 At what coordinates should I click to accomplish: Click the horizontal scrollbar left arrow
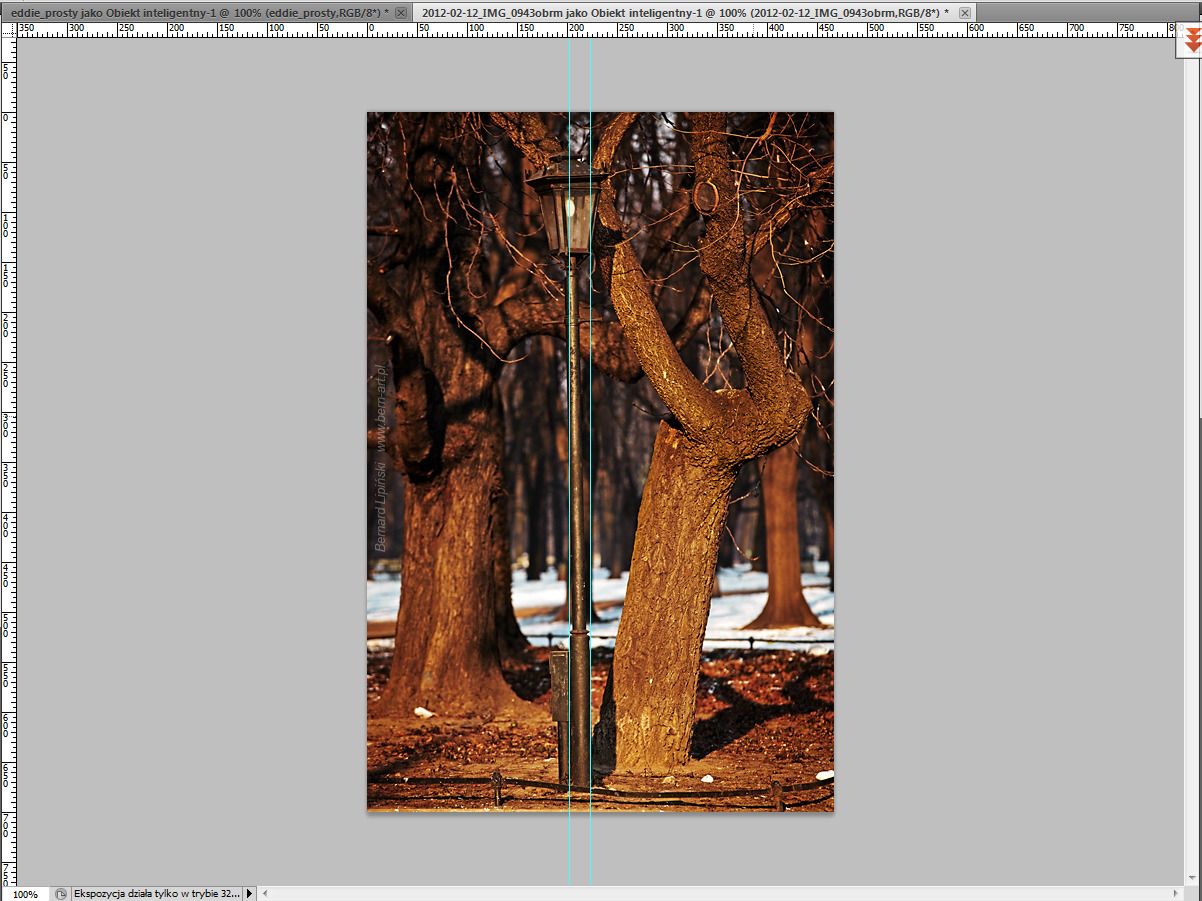pyautogui.click(x=265, y=893)
